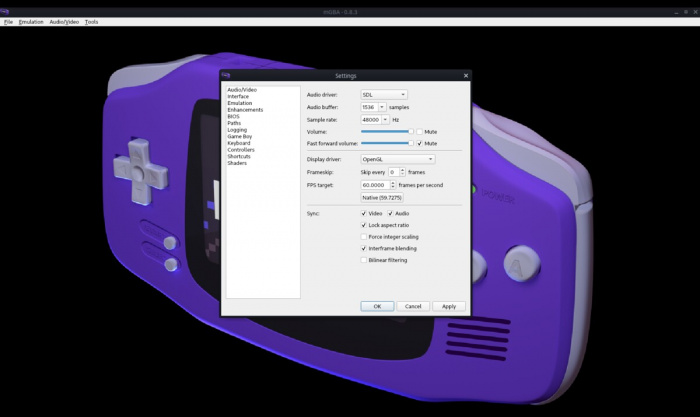Enable Bilinear filtering checkbox
The height and width of the screenshot is (417, 700).
coord(364,260)
